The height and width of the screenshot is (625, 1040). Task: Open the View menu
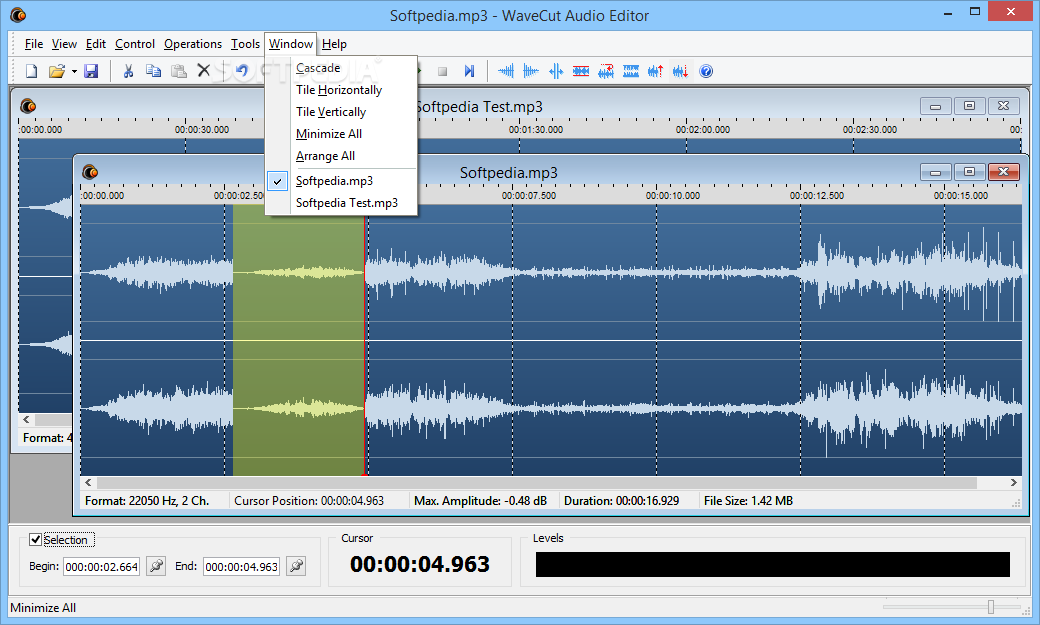[64, 44]
